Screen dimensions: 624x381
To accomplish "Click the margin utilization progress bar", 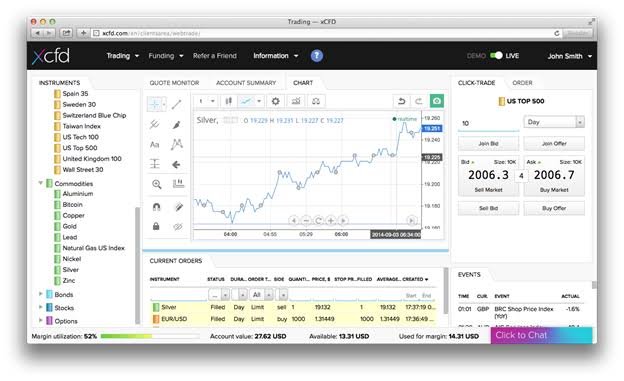I will pyautogui.click(x=150, y=336).
